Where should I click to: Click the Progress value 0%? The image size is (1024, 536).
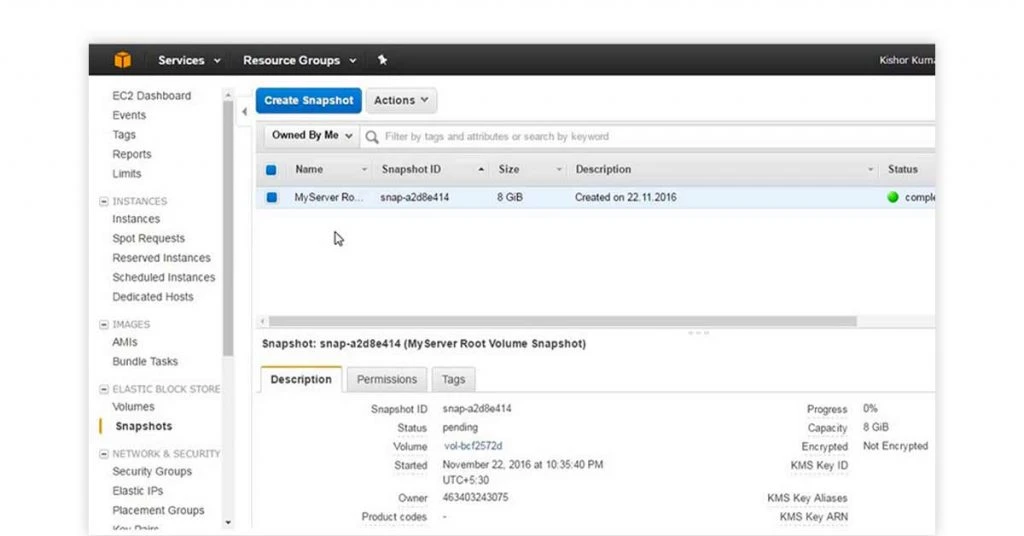point(870,409)
